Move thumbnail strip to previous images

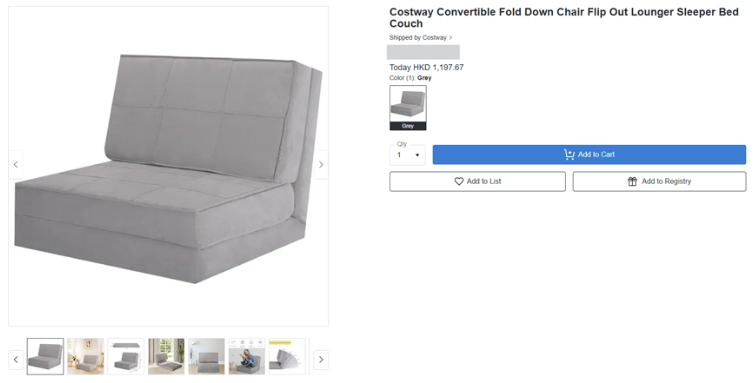(x=16, y=359)
